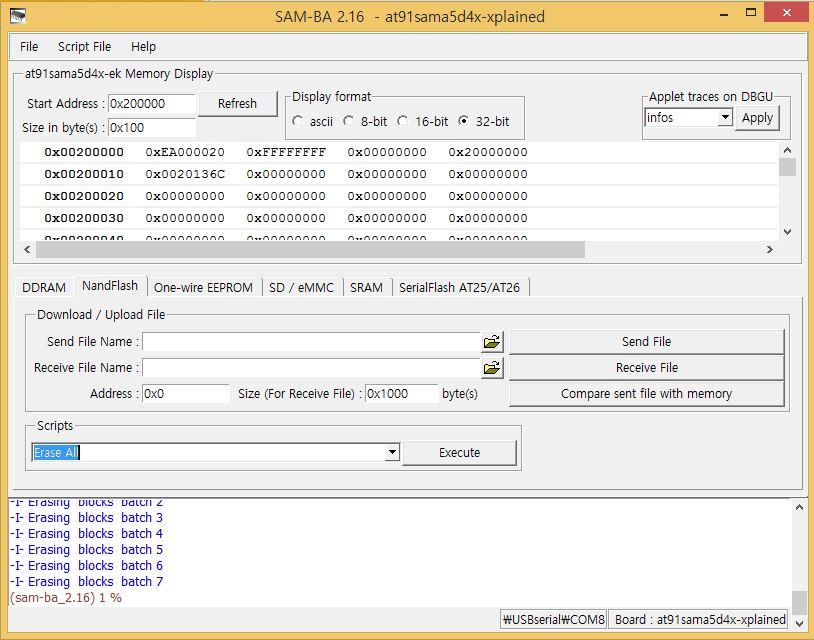The width and height of the screenshot is (814, 640).
Task: Select 8-bit display format
Action: [x=348, y=121]
